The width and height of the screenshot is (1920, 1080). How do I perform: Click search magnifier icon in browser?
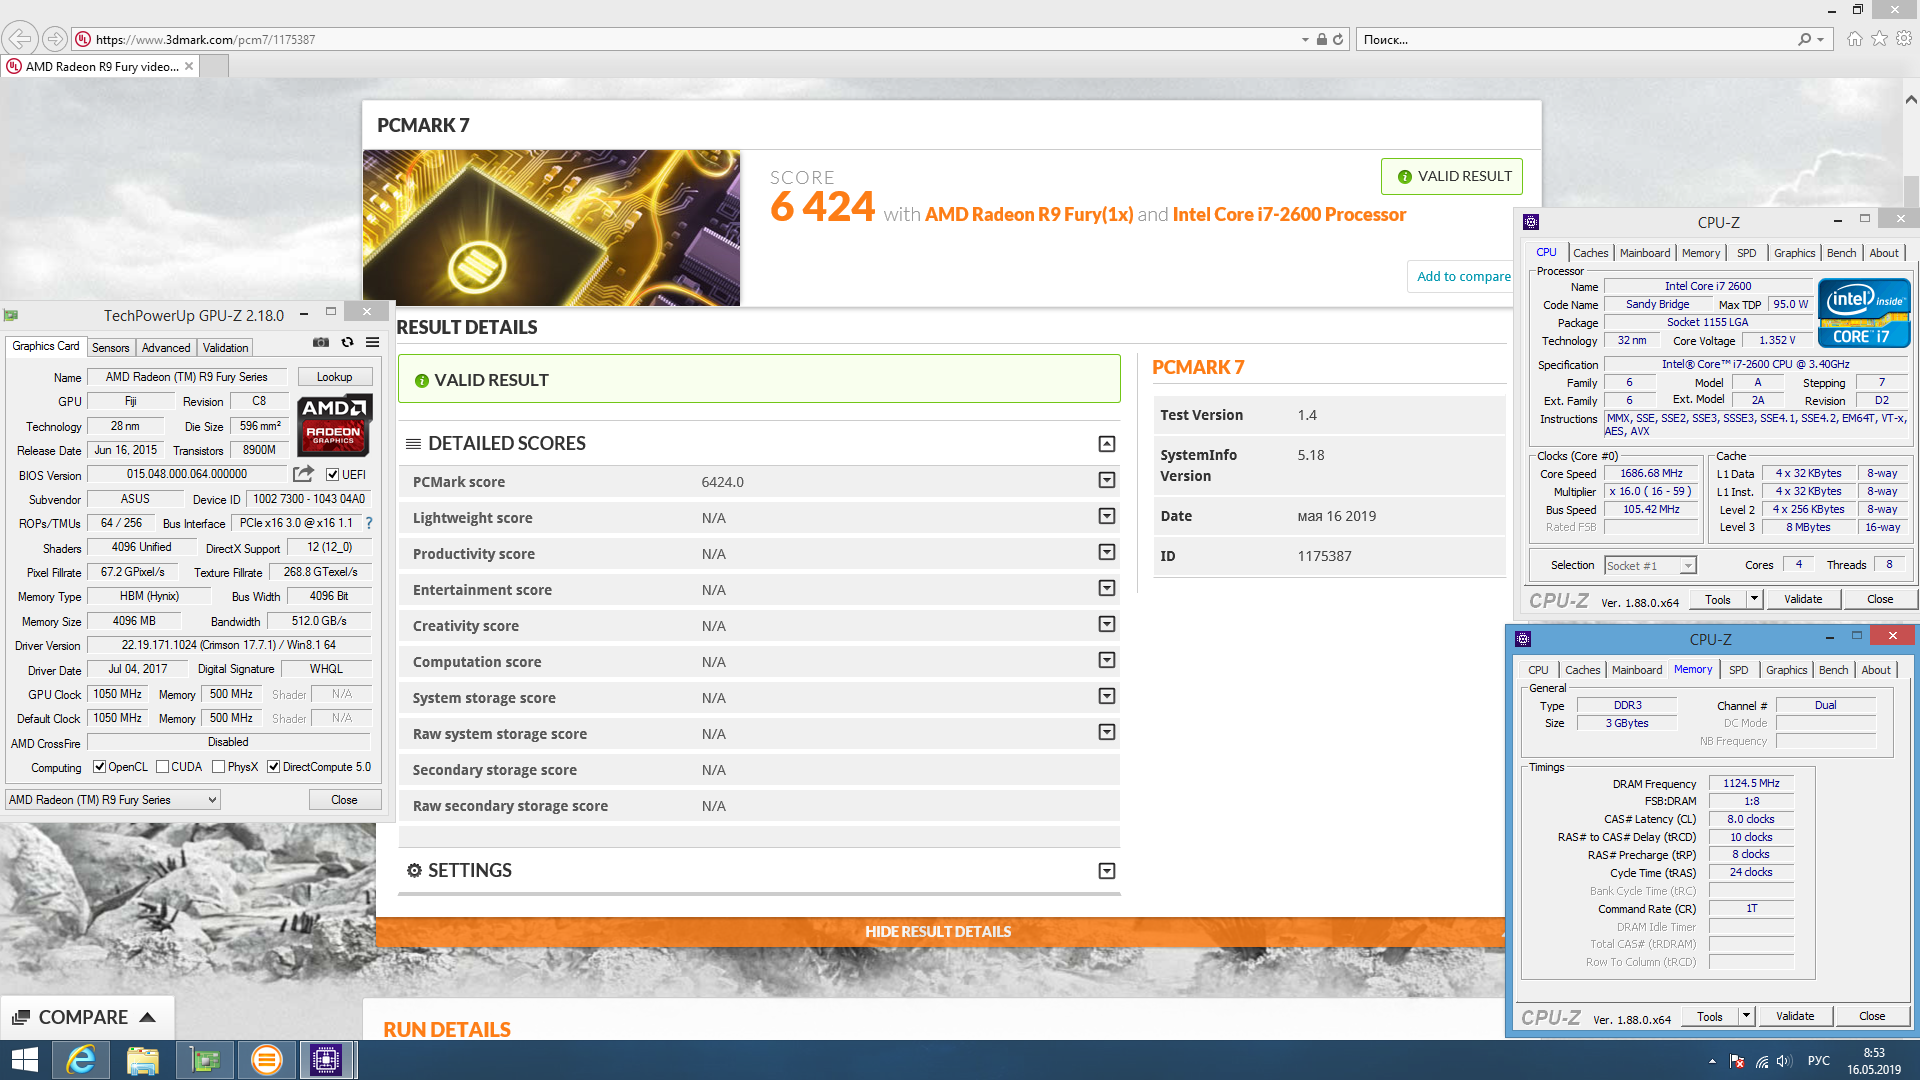point(1804,39)
